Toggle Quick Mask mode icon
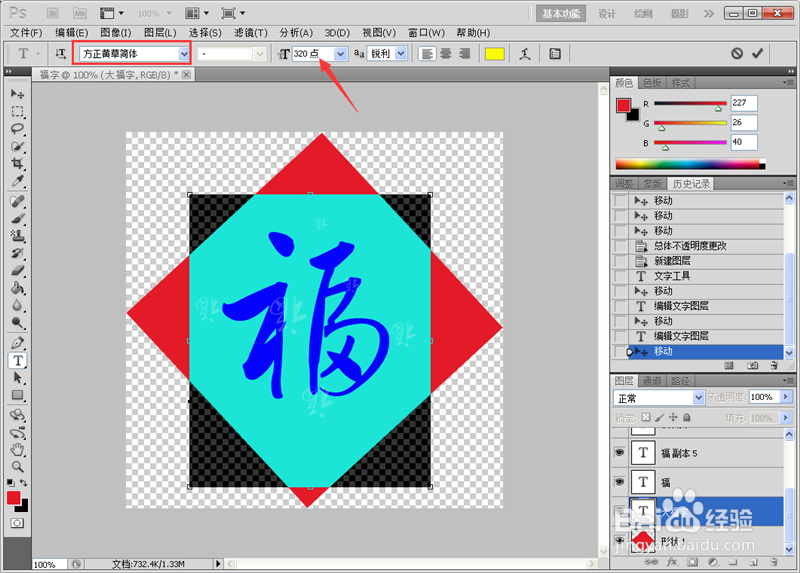This screenshot has width=800, height=573. 17,523
